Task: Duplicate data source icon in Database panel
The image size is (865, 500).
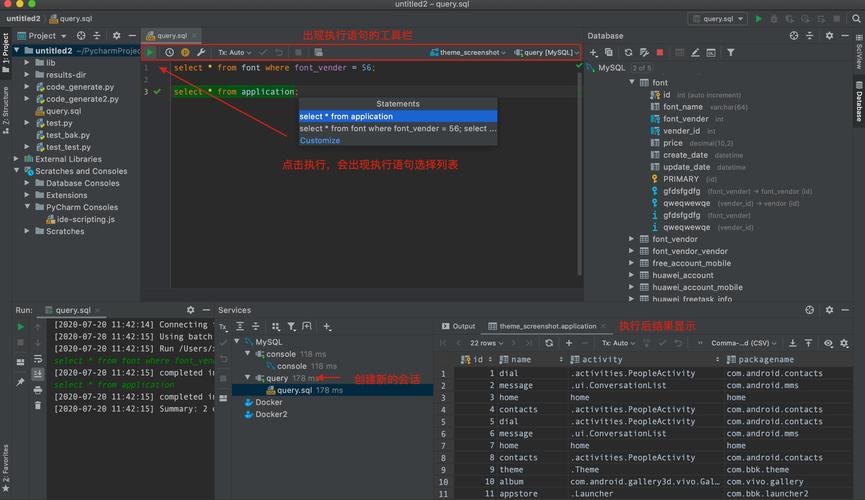Action: click(x=608, y=52)
